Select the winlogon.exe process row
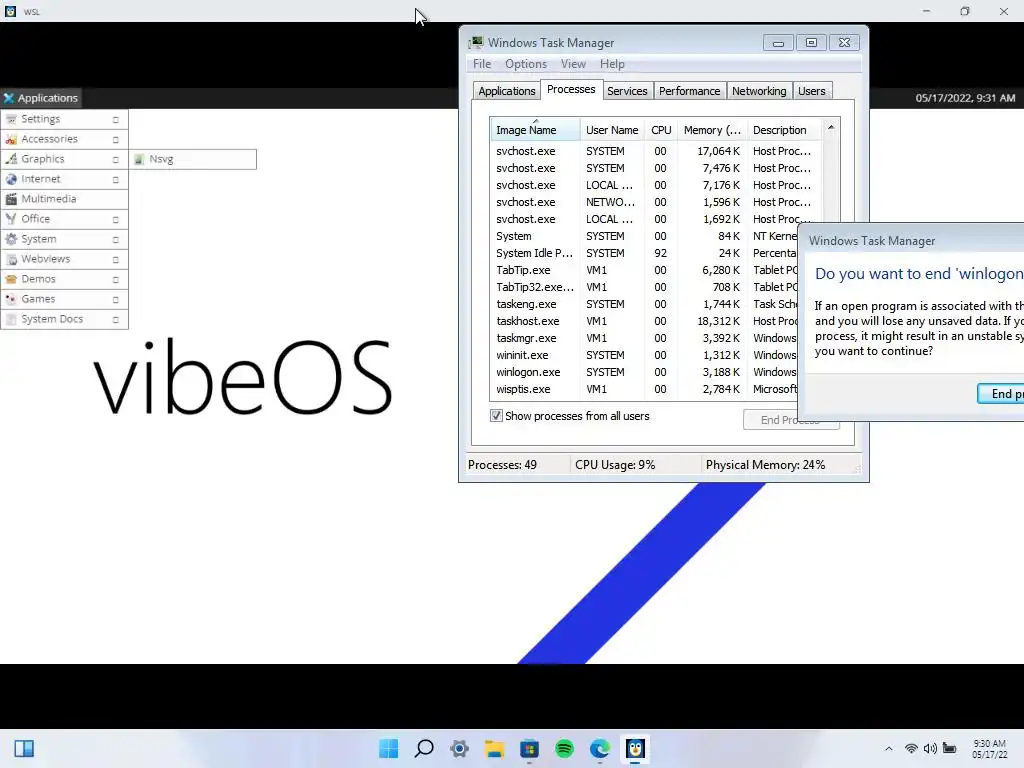Viewport: 1024px width, 768px height. (643, 372)
